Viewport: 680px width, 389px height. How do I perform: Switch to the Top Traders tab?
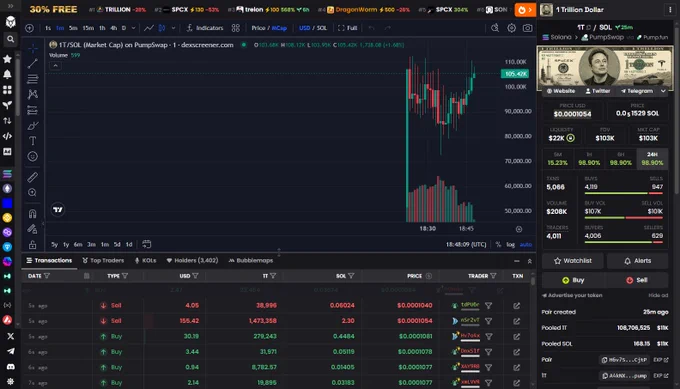click(103, 261)
